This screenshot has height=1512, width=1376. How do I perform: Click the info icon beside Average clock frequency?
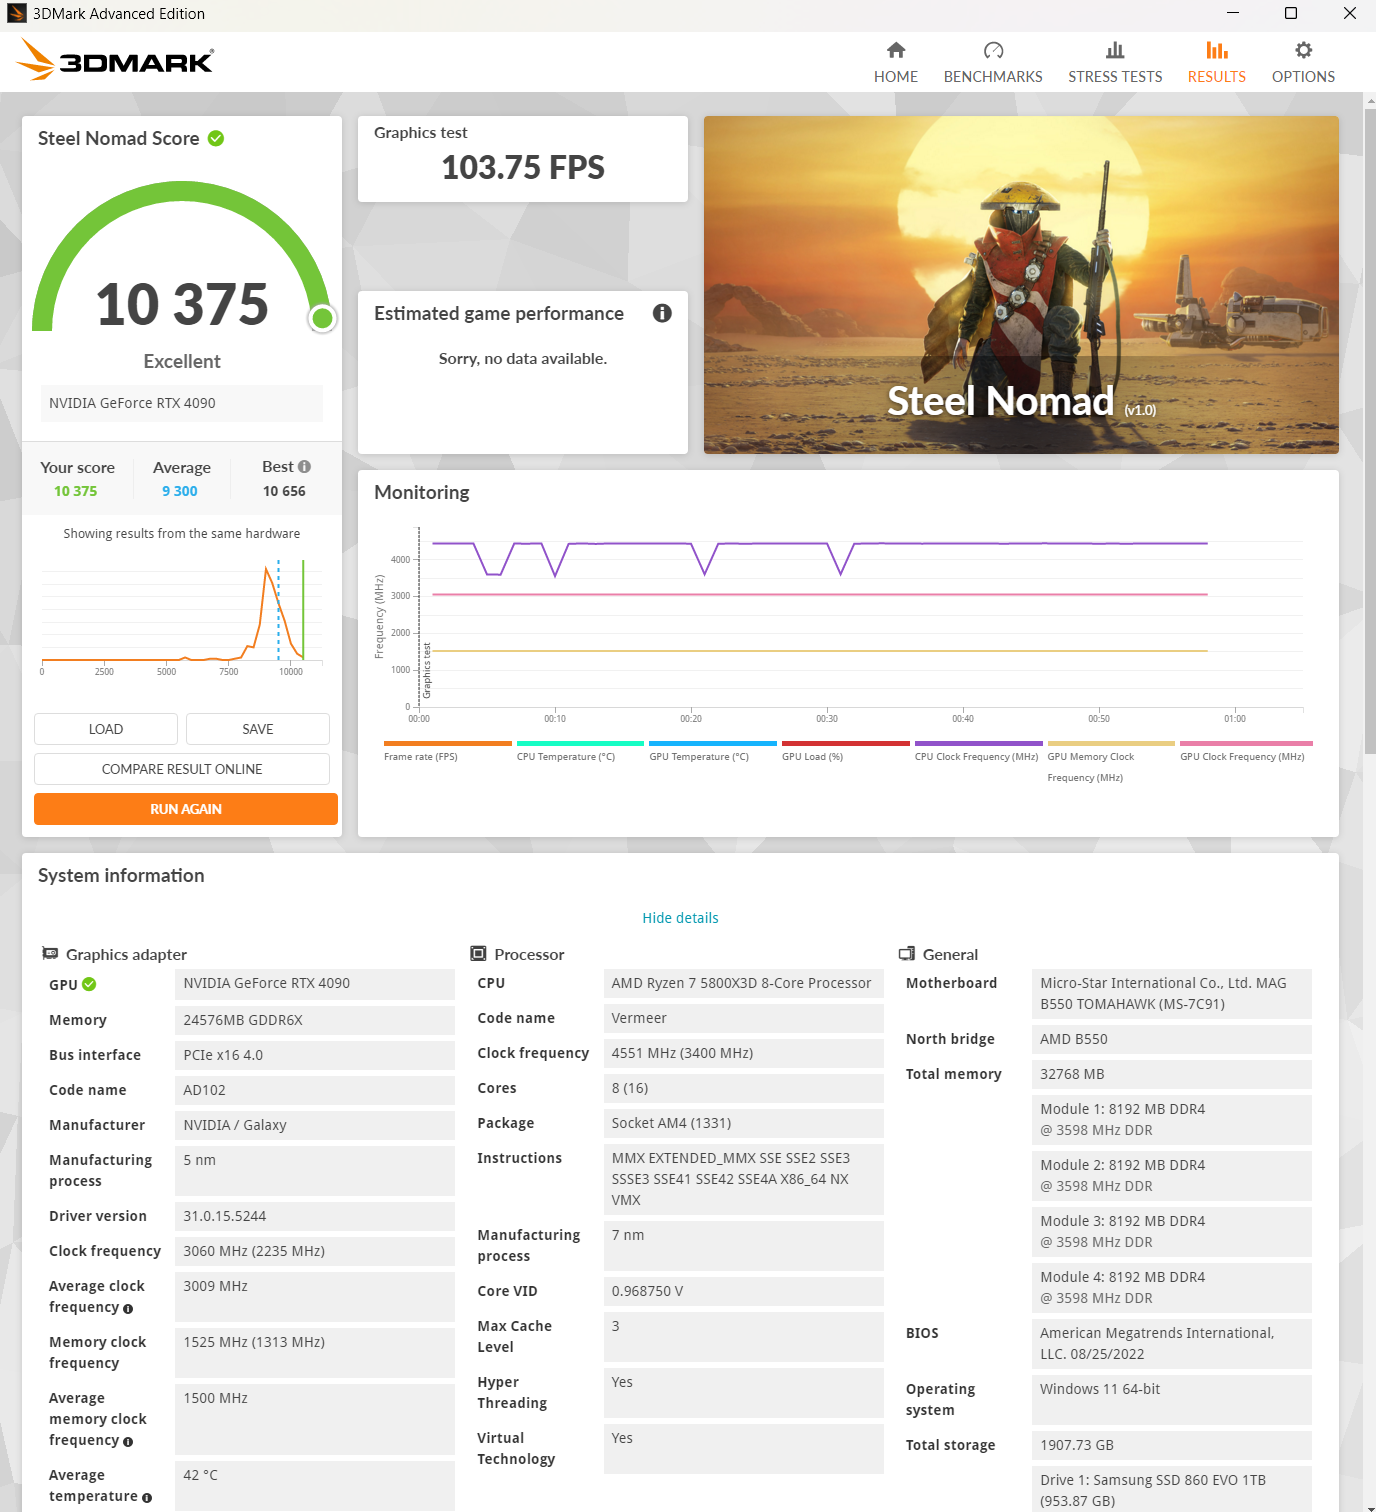pyautogui.click(x=128, y=1308)
